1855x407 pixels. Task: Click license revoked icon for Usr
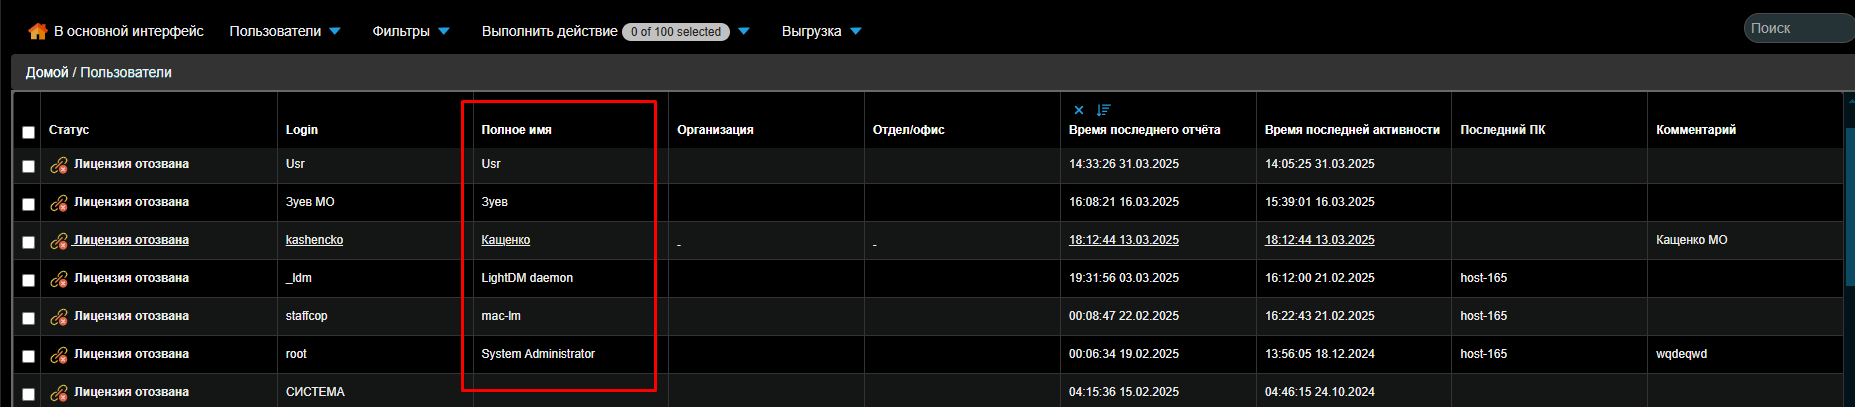point(59,165)
